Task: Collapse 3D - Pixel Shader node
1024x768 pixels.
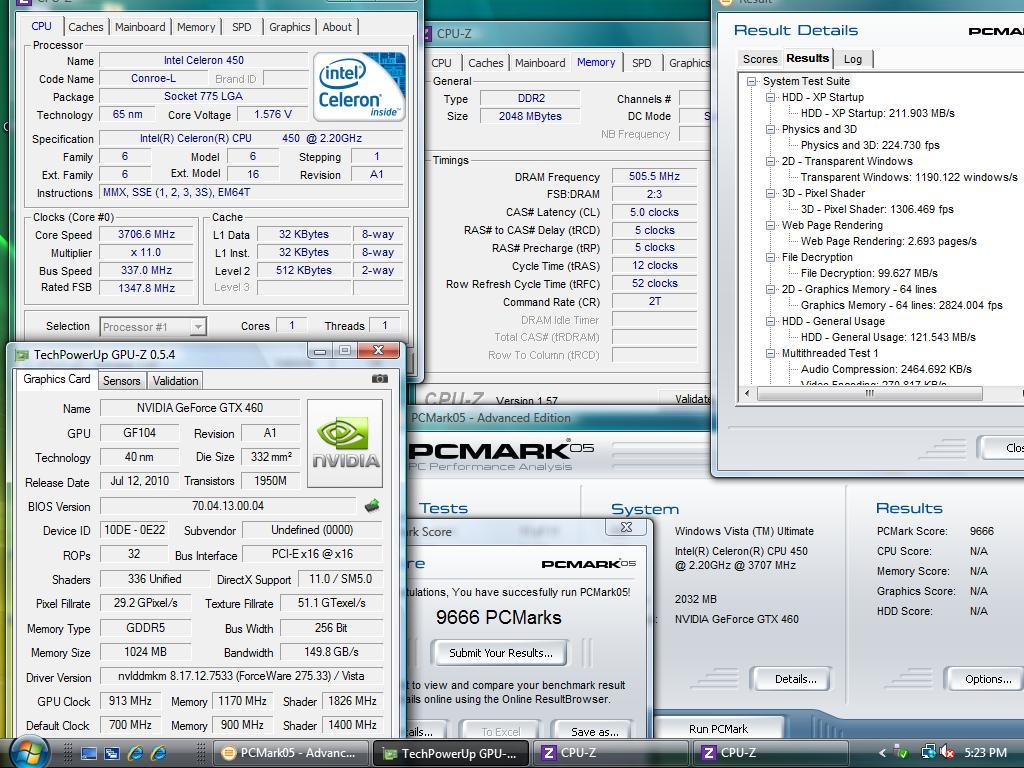Action: (771, 193)
